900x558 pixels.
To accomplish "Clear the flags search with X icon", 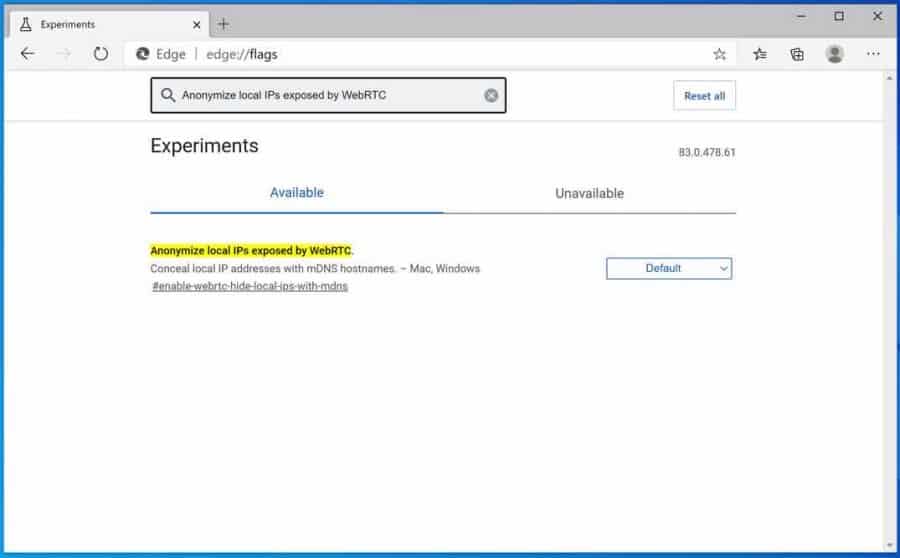I will point(491,95).
